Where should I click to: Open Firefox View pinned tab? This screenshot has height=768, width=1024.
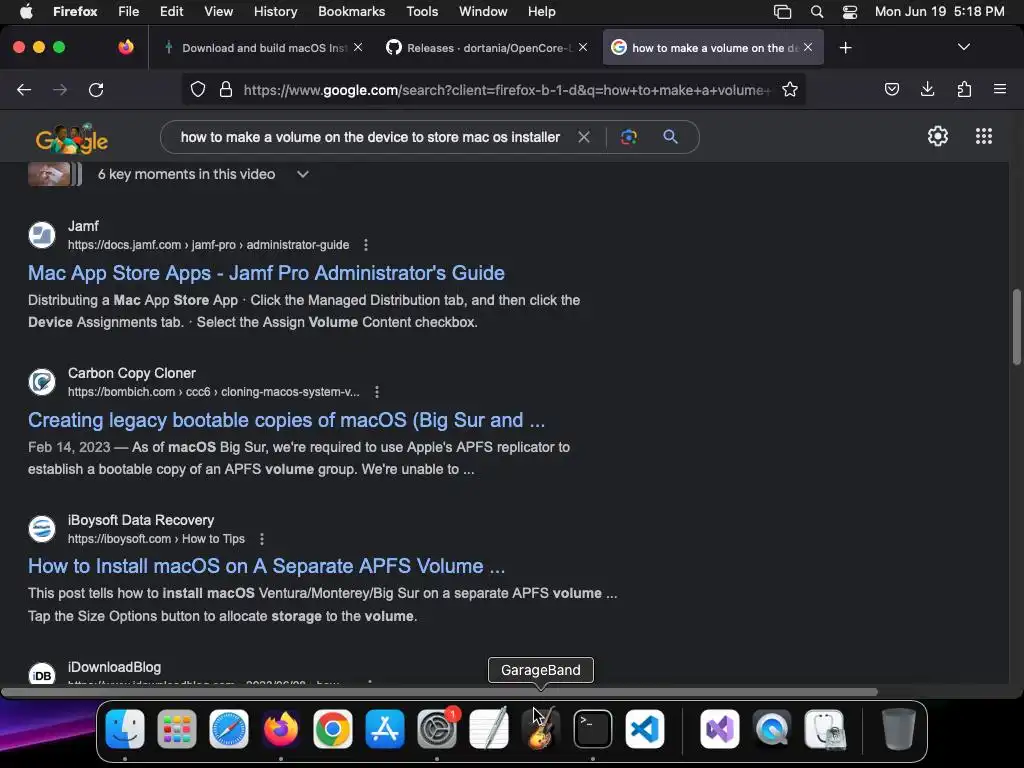click(126, 47)
